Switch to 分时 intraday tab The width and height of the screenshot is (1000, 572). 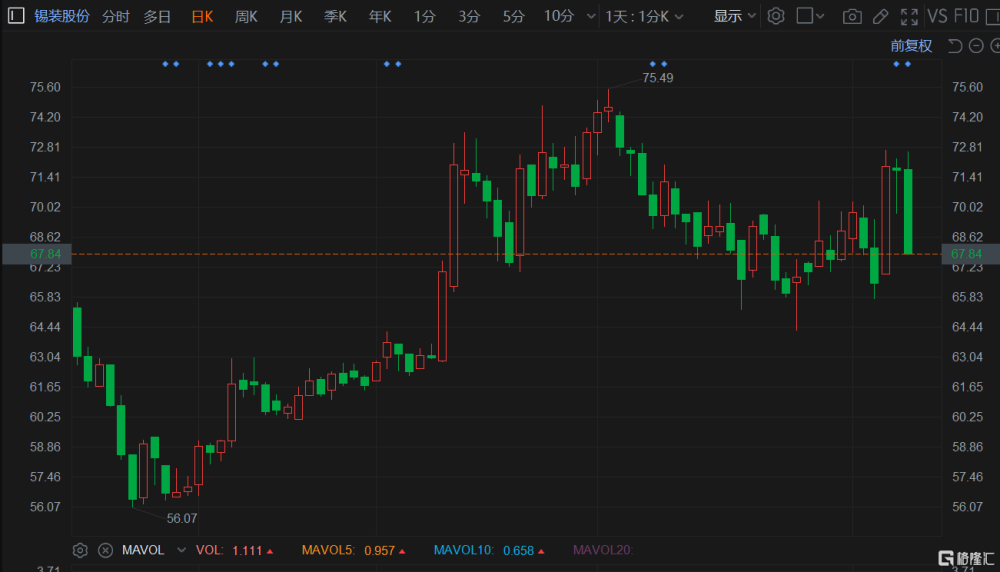[x=115, y=17]
